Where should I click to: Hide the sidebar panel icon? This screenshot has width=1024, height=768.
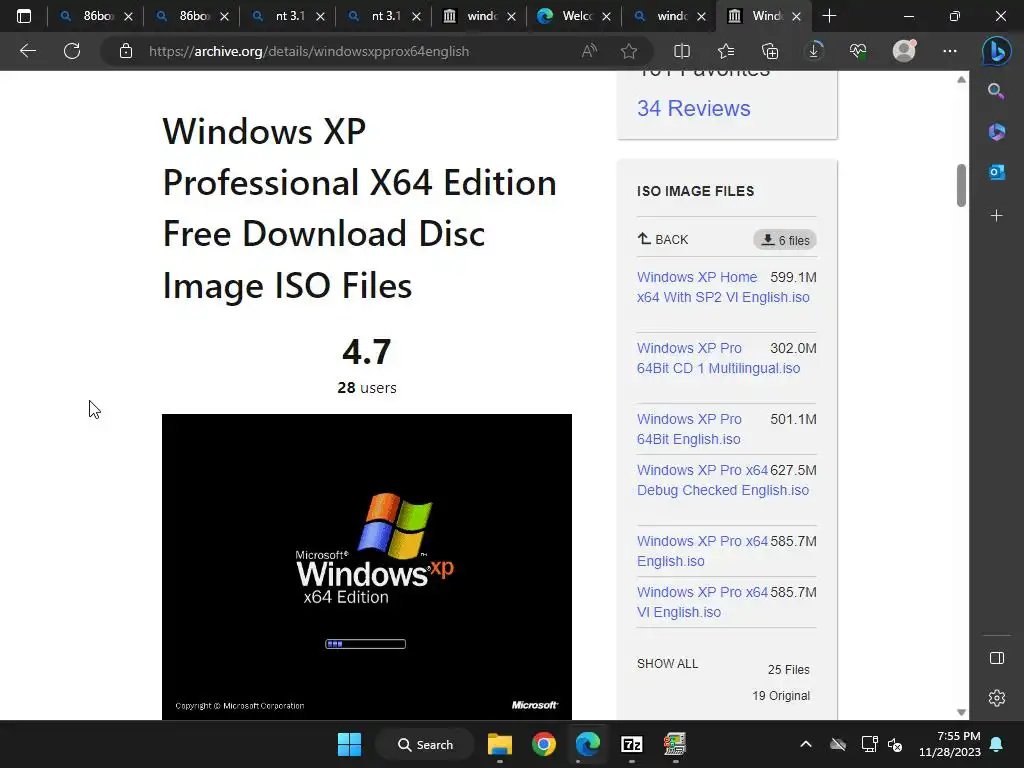[x=997, y=658]
